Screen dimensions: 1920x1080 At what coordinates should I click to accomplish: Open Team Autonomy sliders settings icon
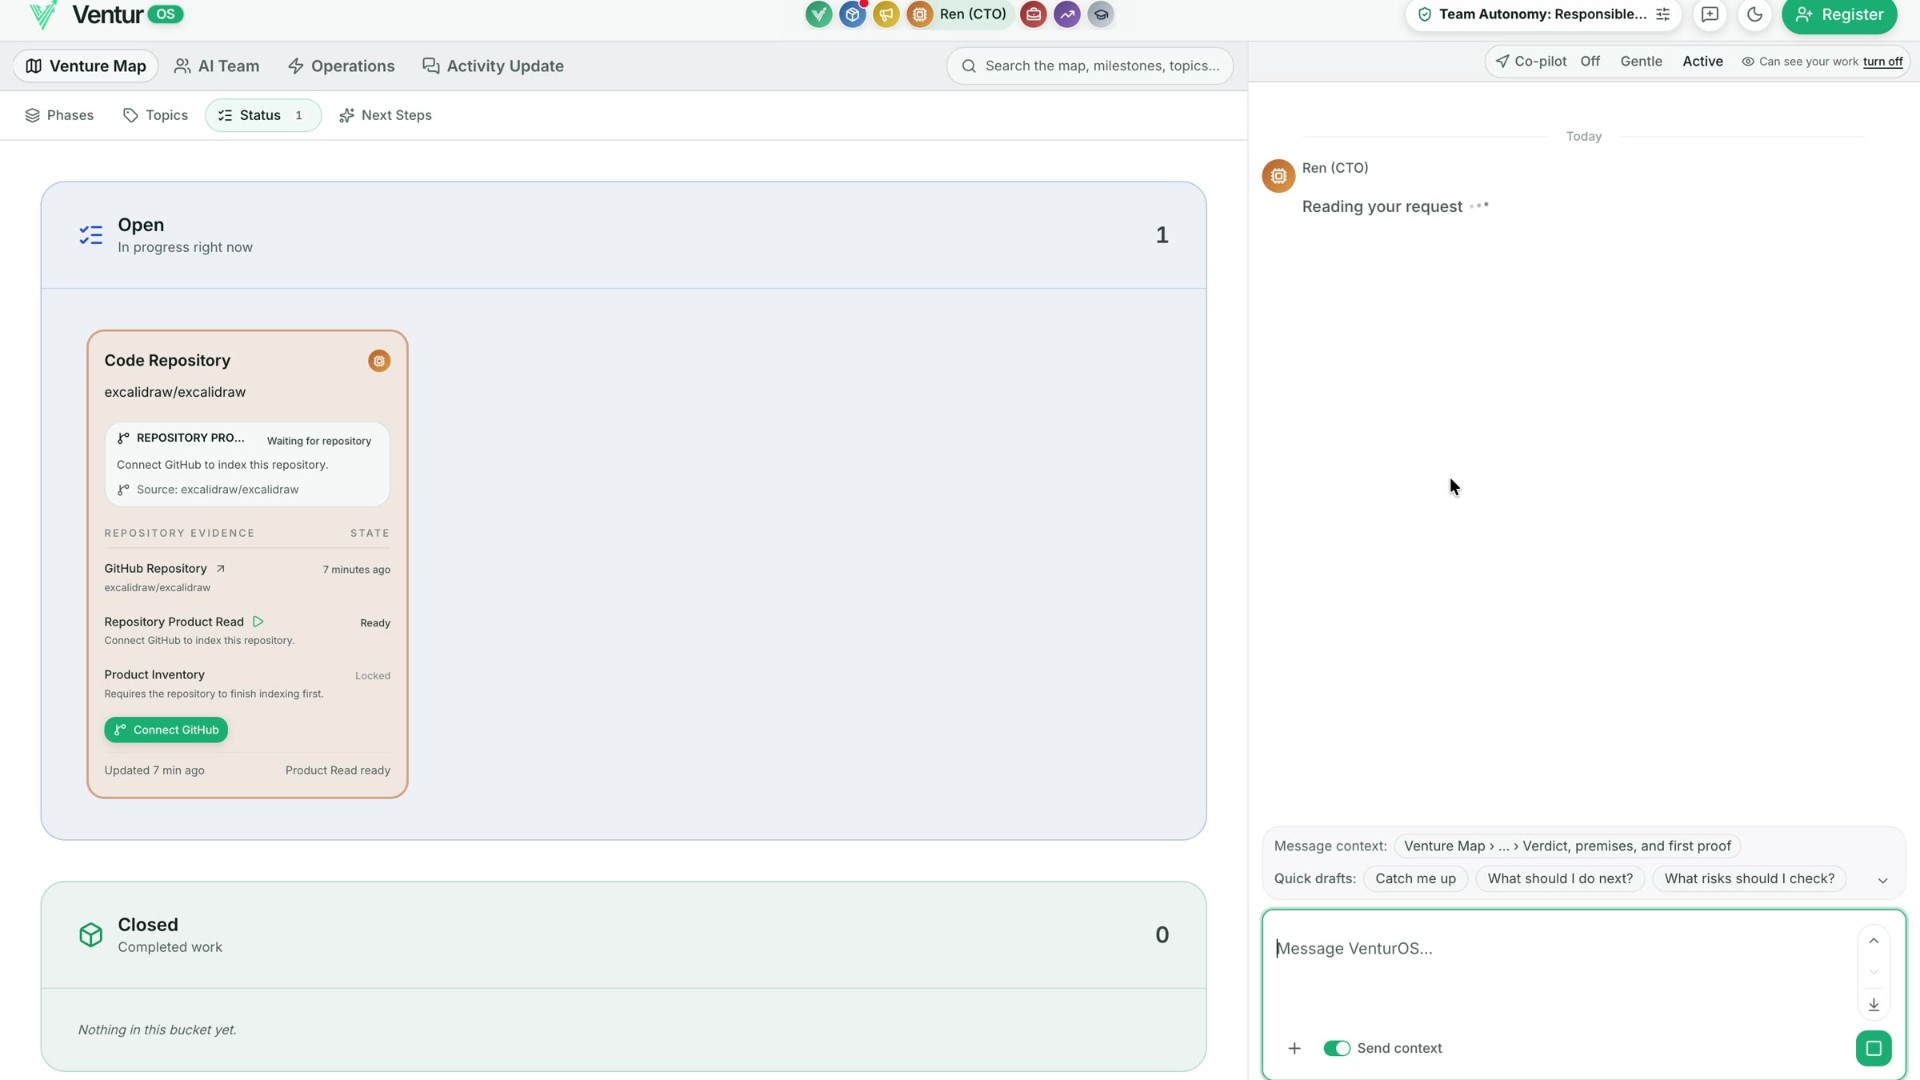(1663, 14)
